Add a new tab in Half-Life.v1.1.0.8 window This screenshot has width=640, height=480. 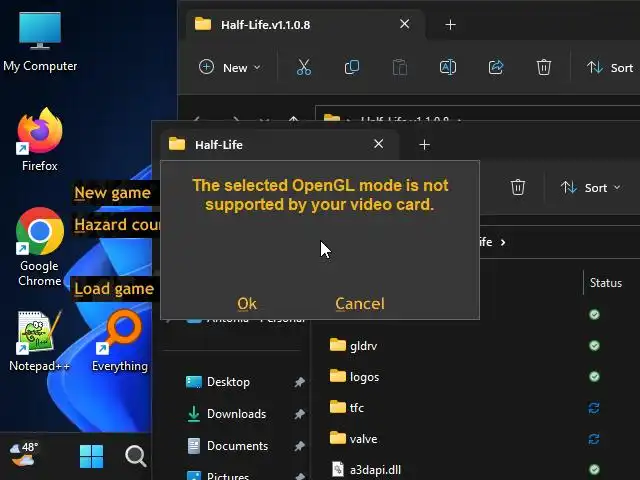(x=450, y=25)
